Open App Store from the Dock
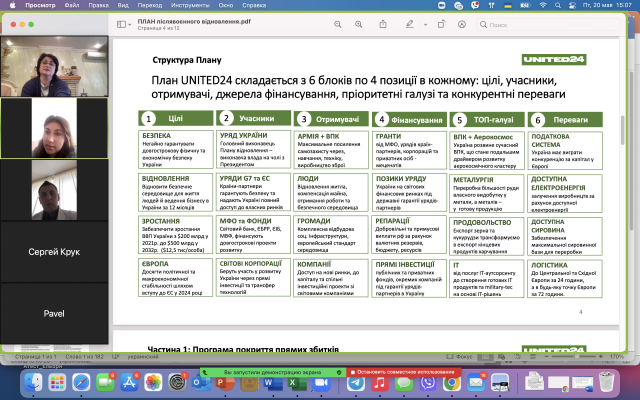 [x=129, y=382]
